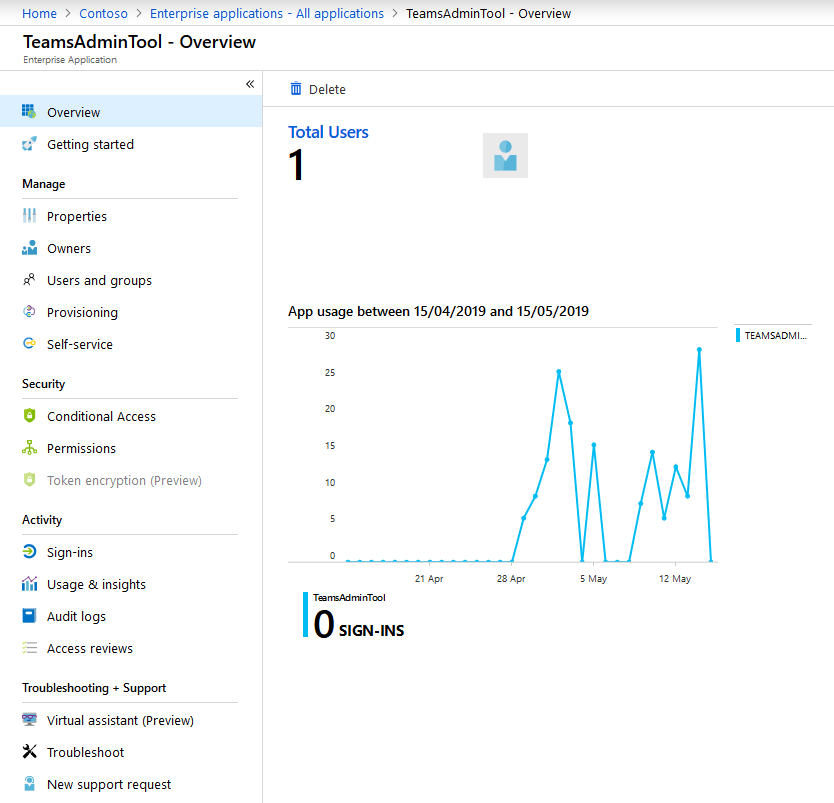
Task: Click the chart peak near 25 before 5 May
Action: 558,371
